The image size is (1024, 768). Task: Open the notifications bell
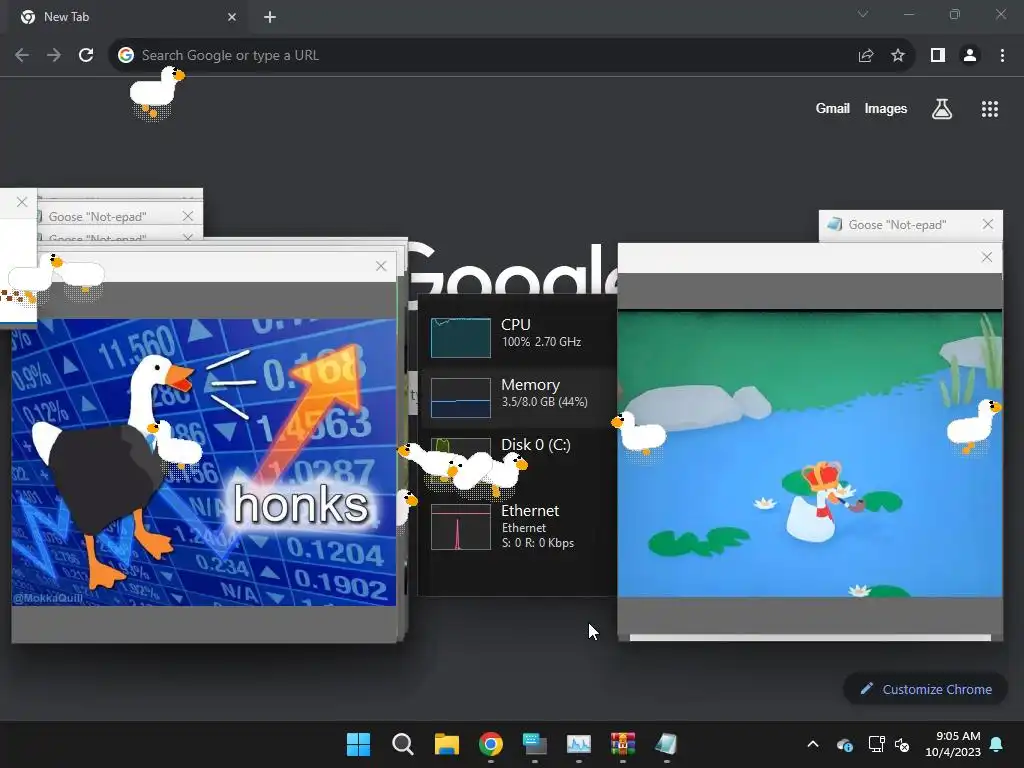pyautogui.click(x=997, y=744)
